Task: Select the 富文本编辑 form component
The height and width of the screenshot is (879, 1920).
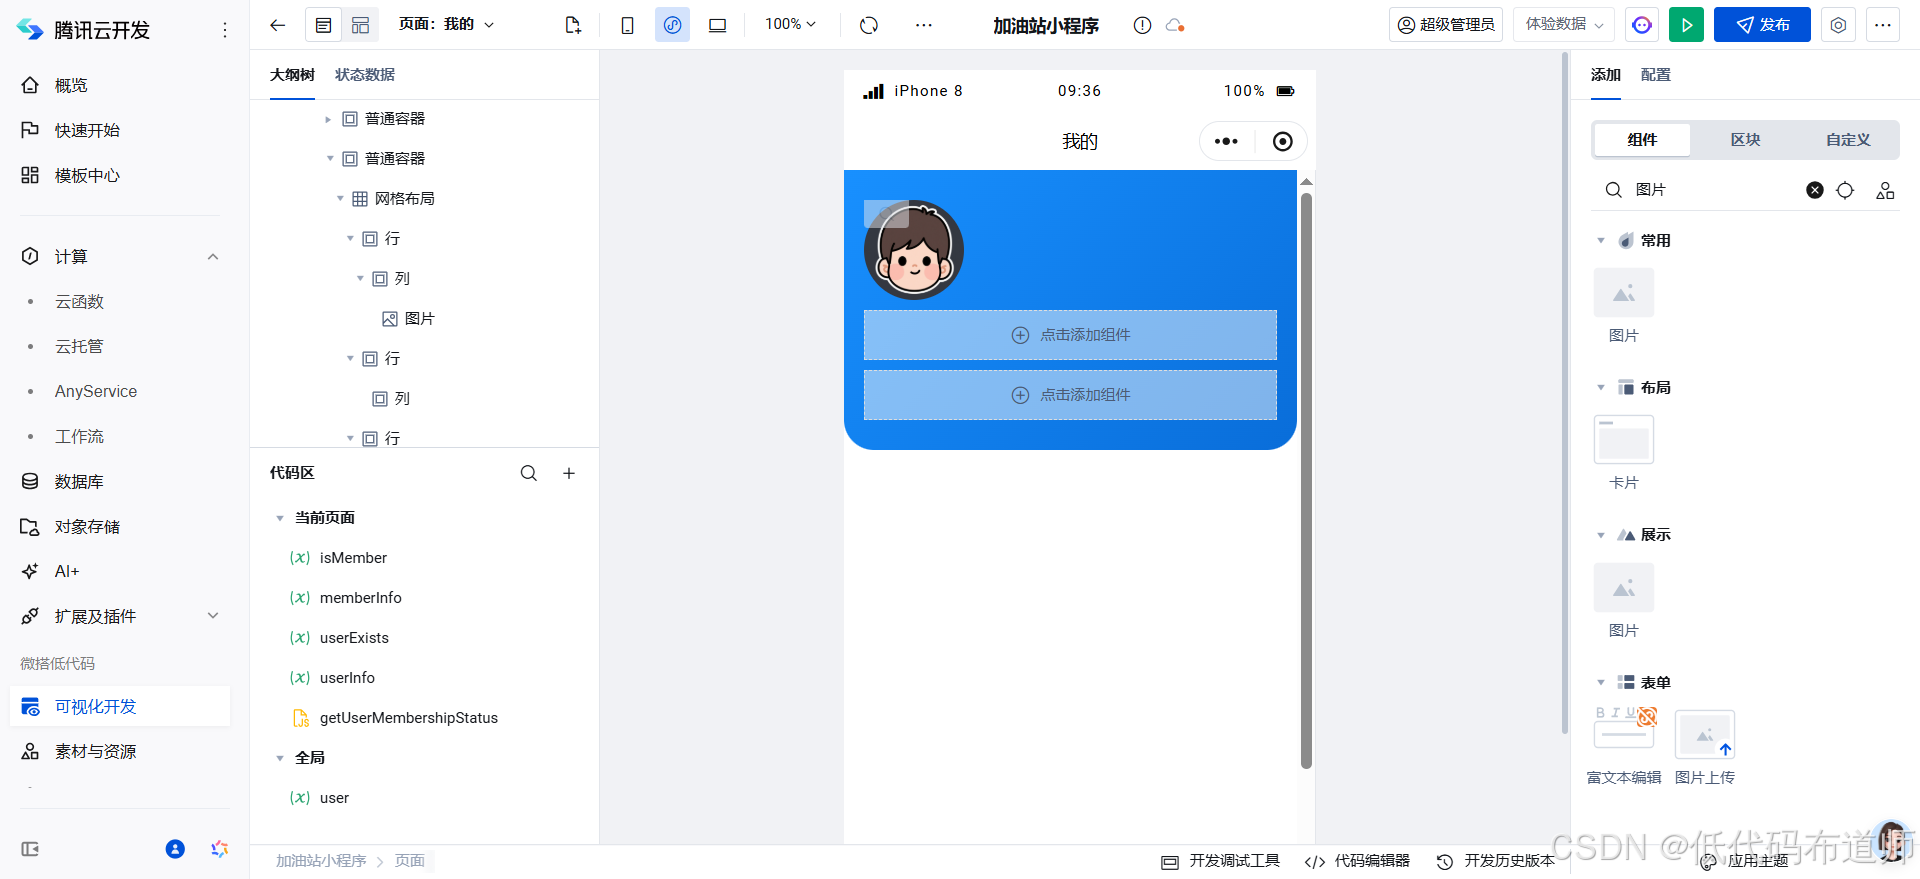Action: coord(1624,747)
